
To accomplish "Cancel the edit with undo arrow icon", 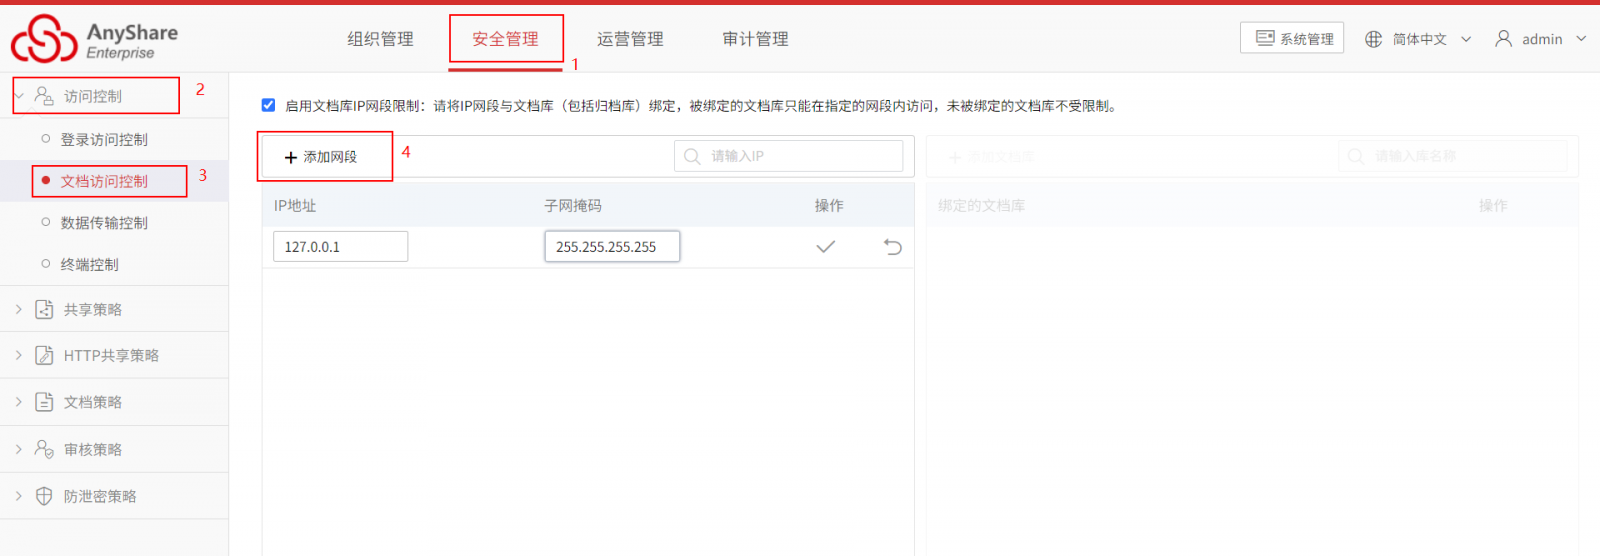I will 893,247.
